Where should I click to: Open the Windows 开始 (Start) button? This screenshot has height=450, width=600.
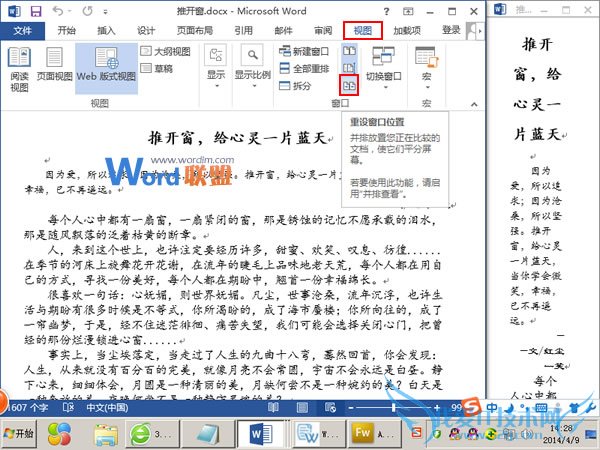click(18, 434)
